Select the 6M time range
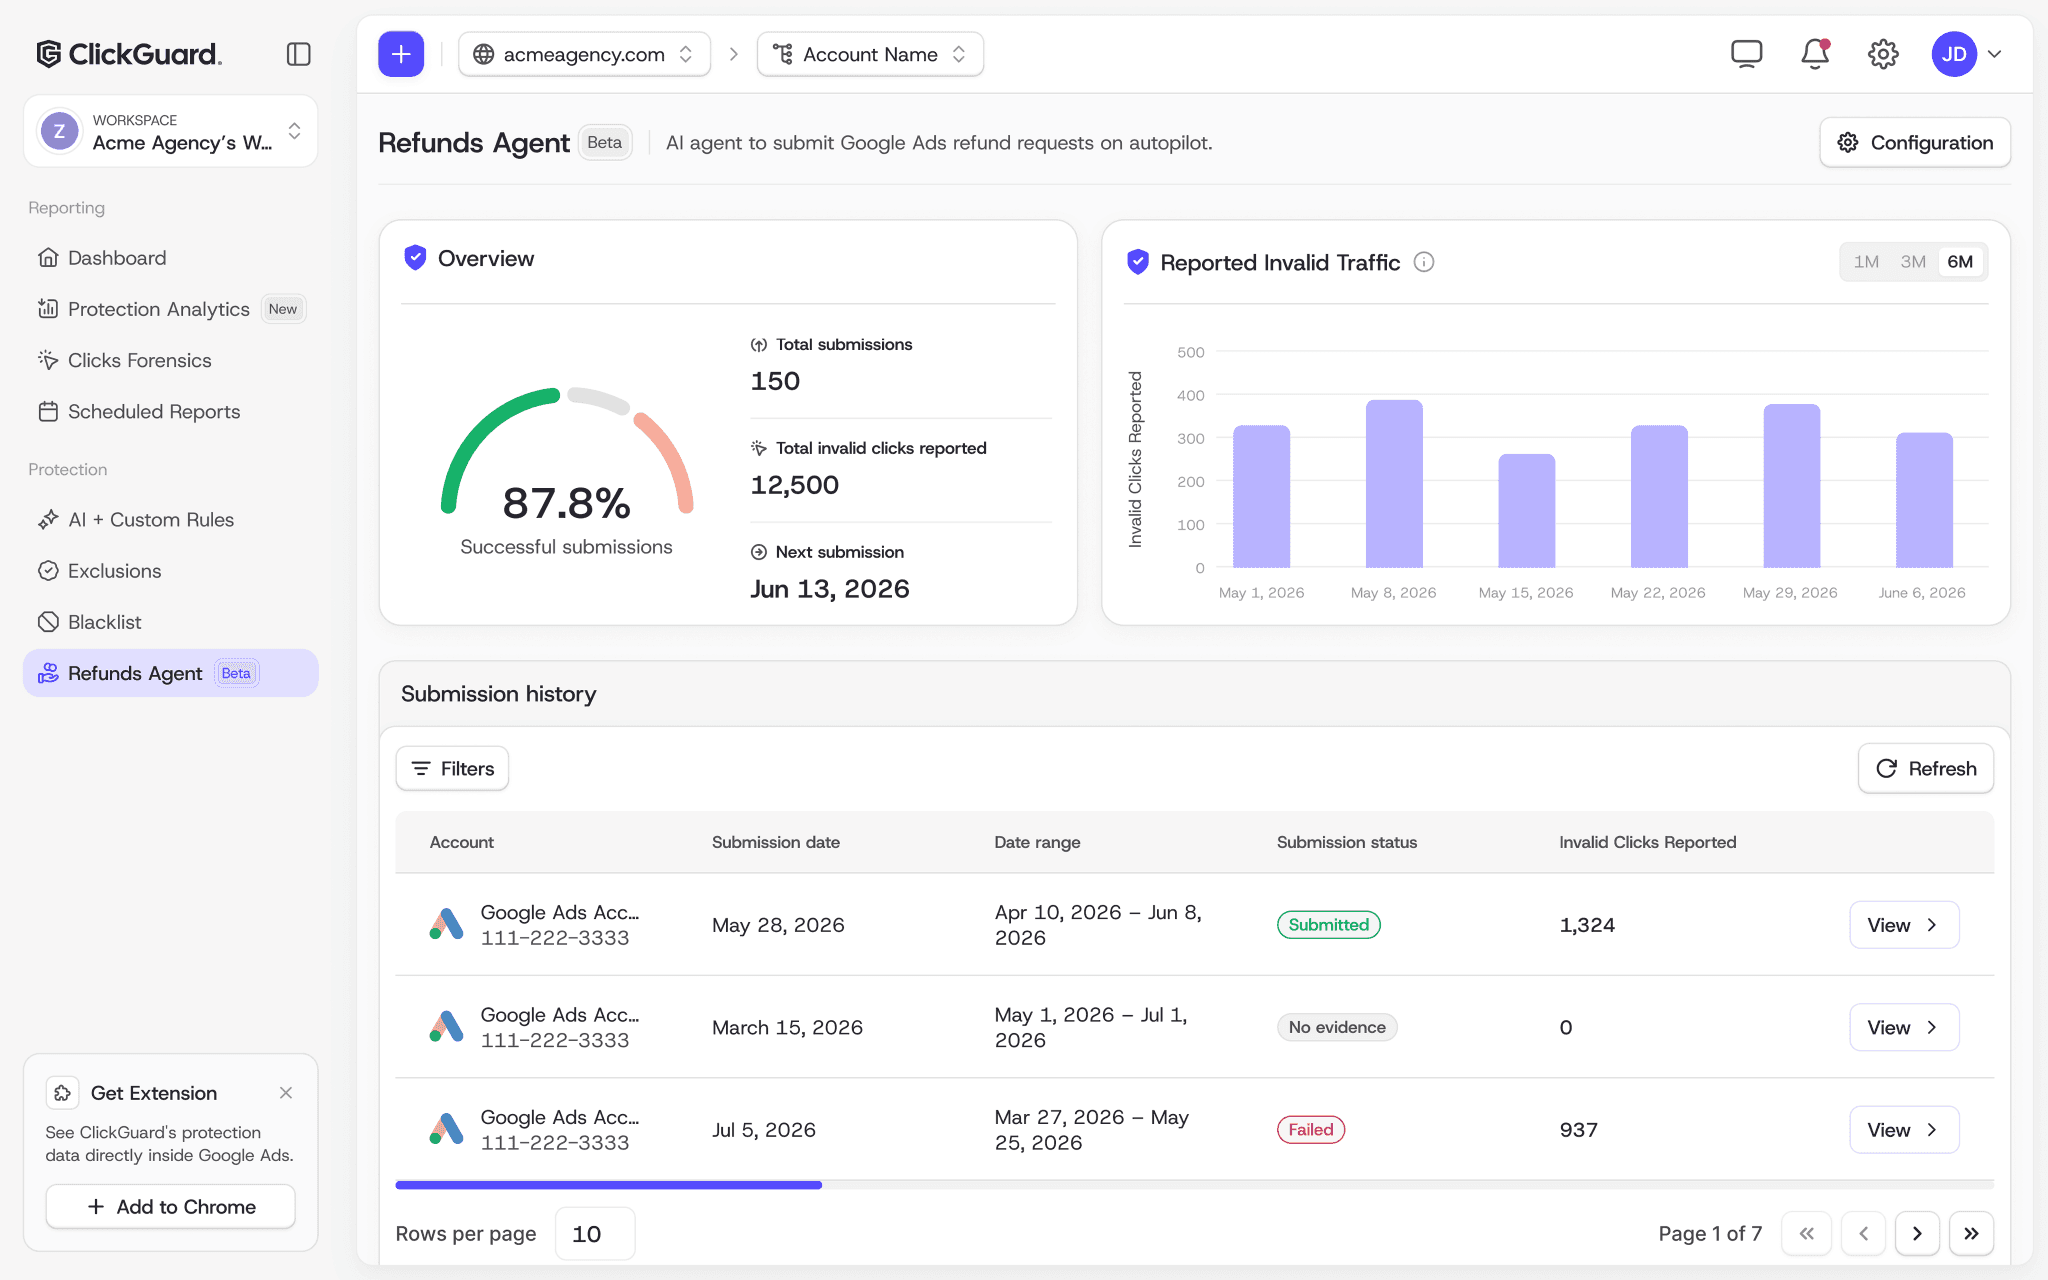Screen dimensions: 2048x1280 pyautogui.click(x=1960, y=262)
